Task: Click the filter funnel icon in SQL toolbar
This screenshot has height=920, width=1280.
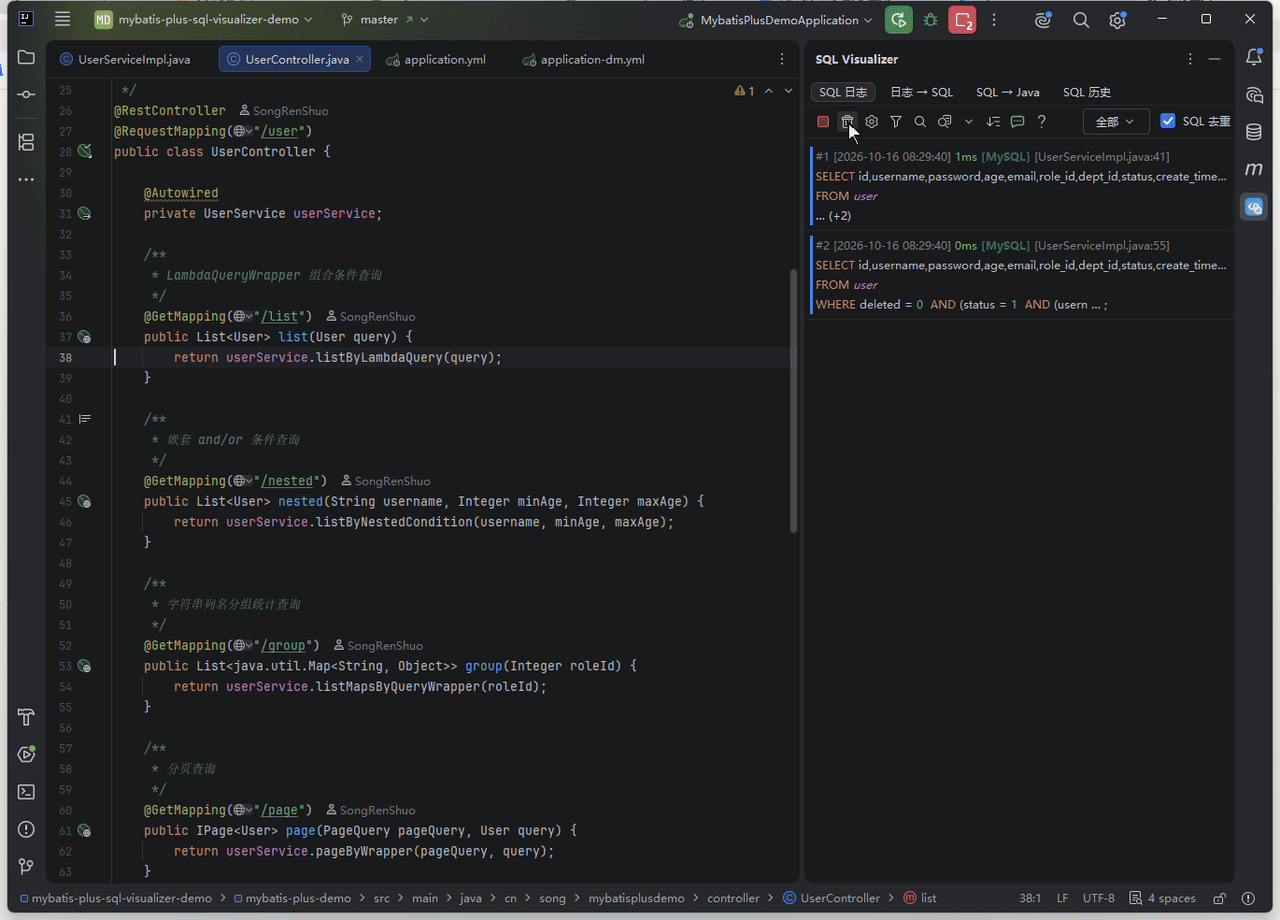Action: pyautogui.click(x=896, y=121)
